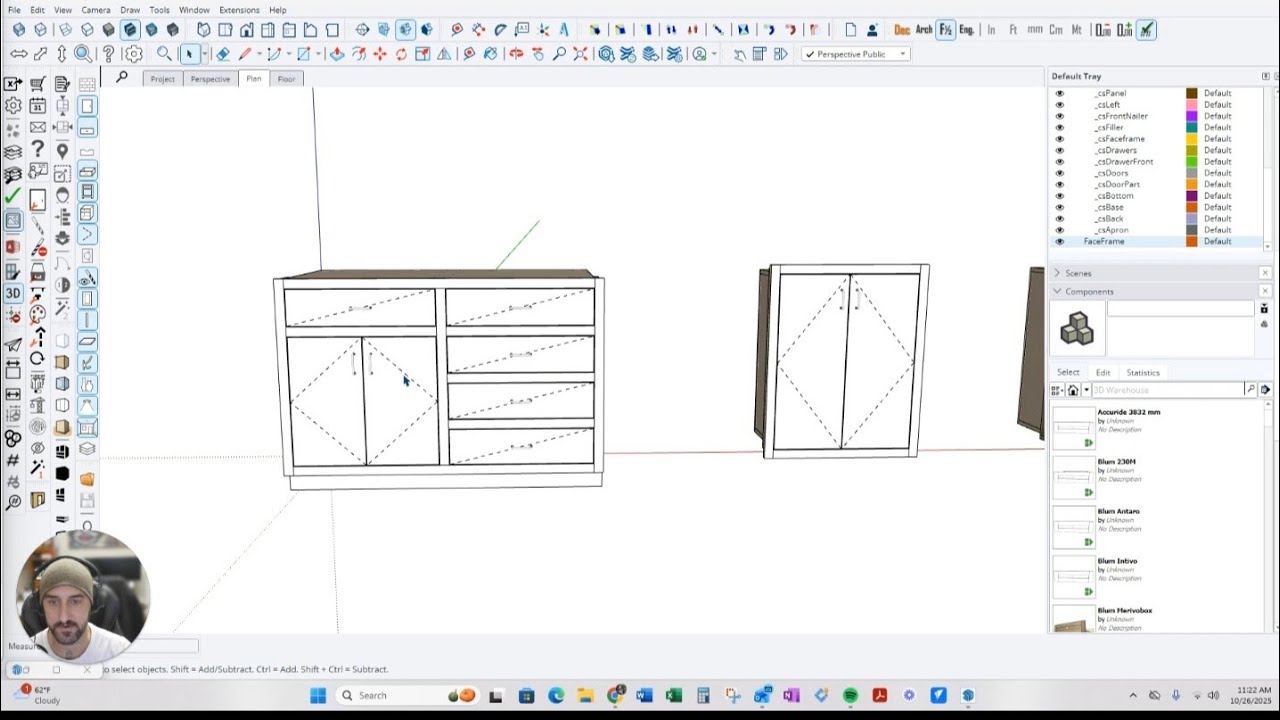The image size is (1280, 720).
Task: Toggle the FaceFrame tag eye icon
Action: point(1060,241)
